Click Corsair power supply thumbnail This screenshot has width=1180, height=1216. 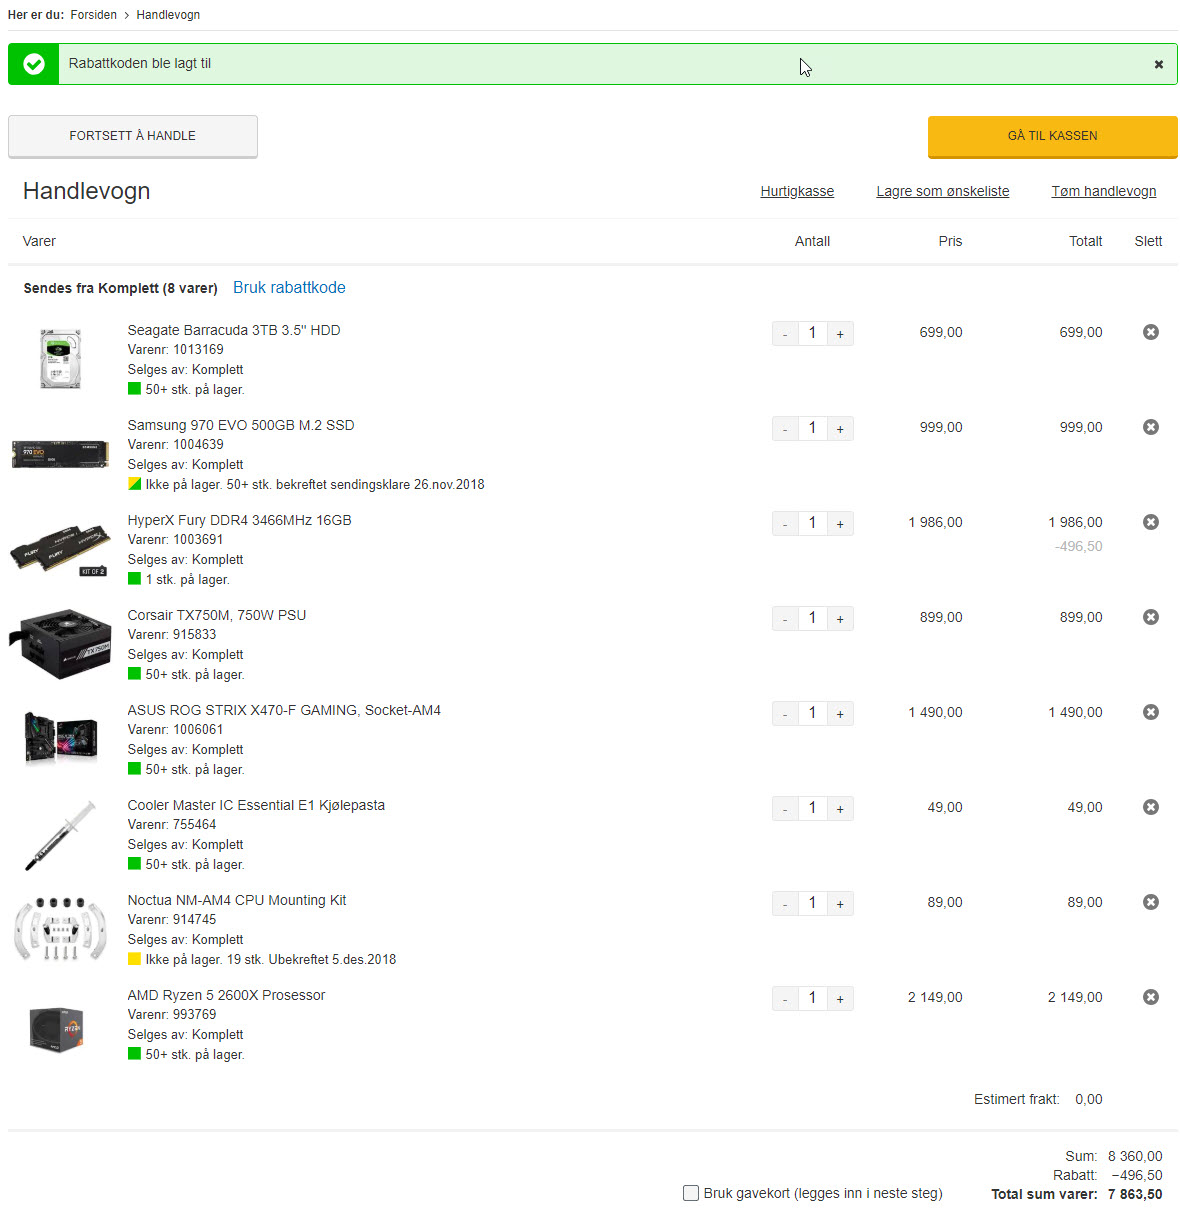[x=60, y=643]
